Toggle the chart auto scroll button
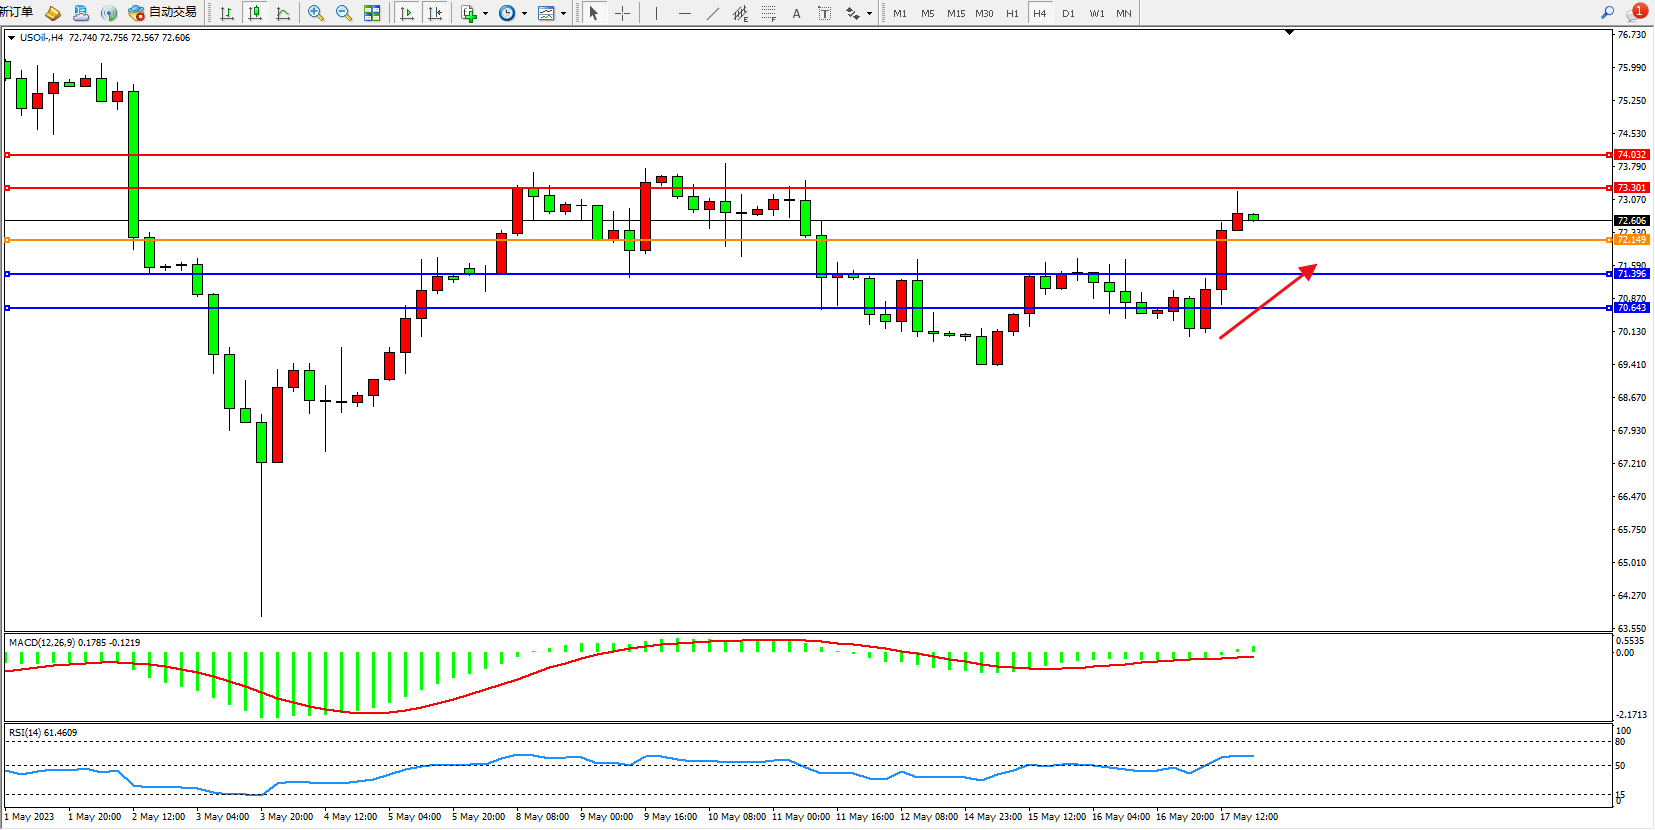The width and height of the screenshot is (1655, 830). coord(406,13)
